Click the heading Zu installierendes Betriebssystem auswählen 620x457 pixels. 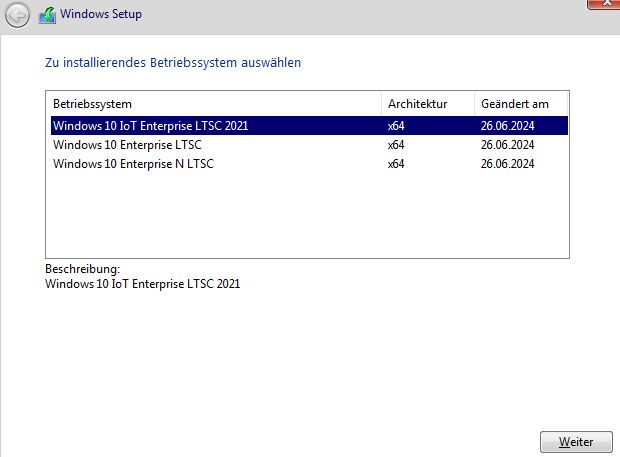click(173, 62)
